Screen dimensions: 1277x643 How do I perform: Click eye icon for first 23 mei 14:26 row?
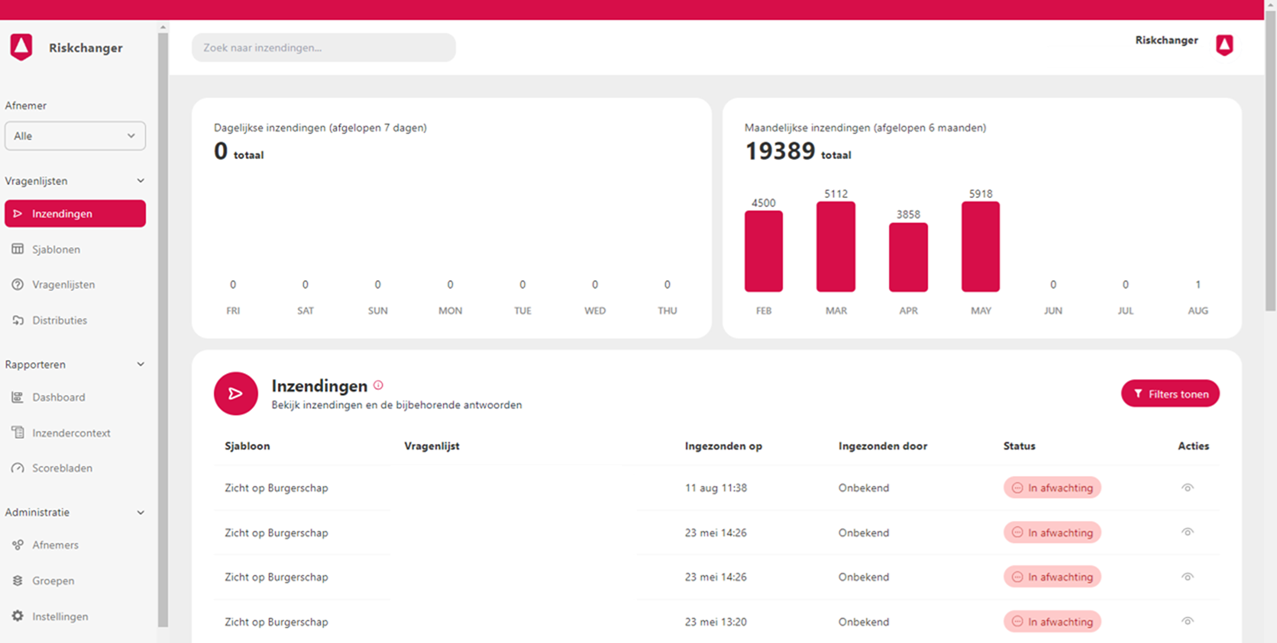tap(1188, 532)
